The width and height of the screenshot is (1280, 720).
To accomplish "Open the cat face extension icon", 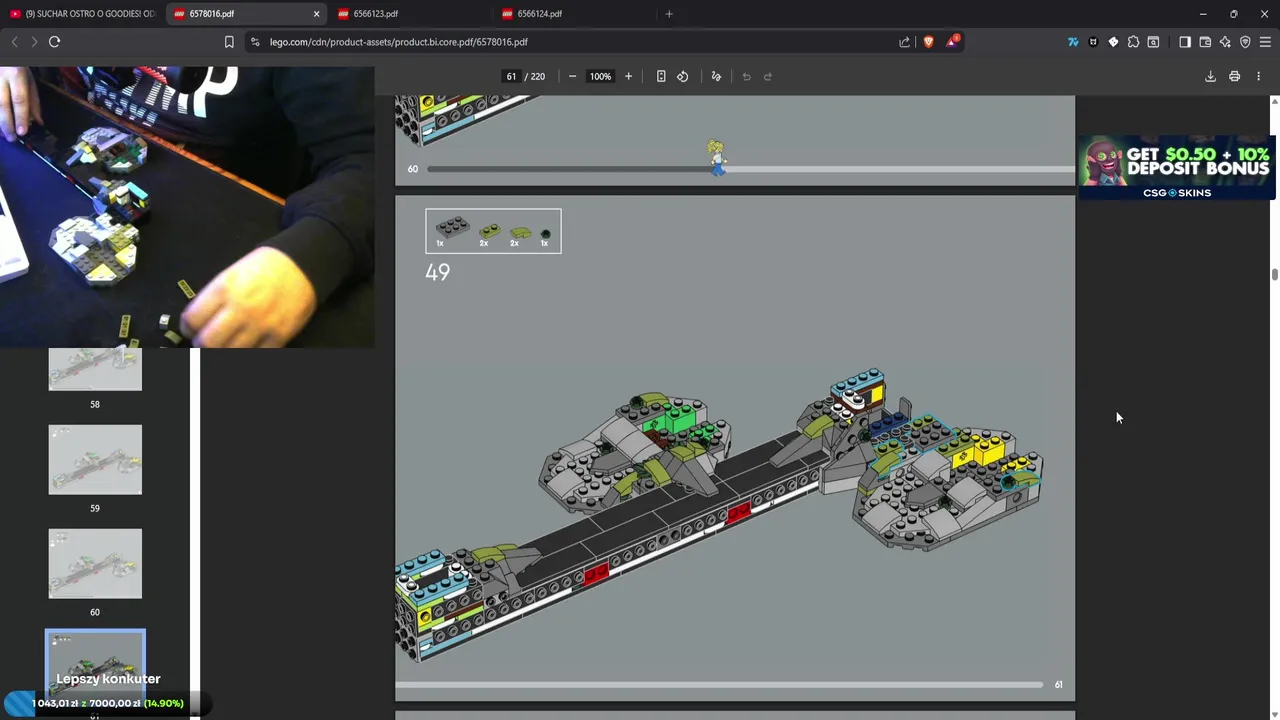I will pos(1093,42).
